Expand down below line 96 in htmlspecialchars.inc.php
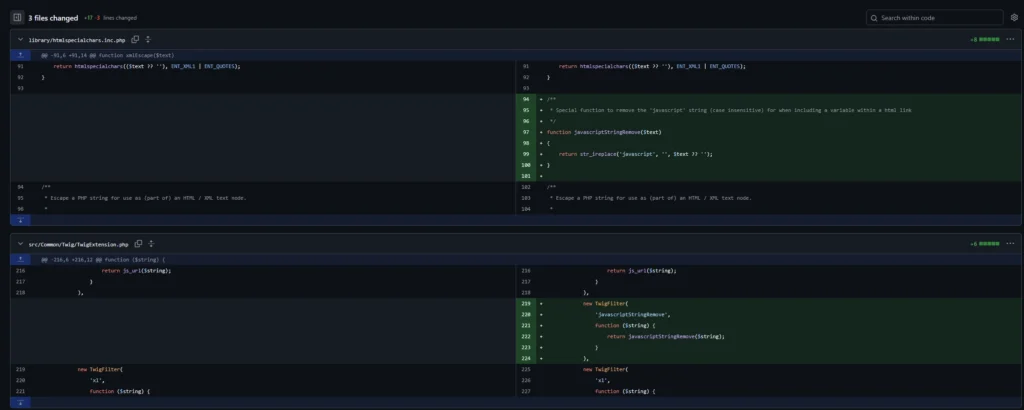1024x410 pixels. [x=20, y=220]
